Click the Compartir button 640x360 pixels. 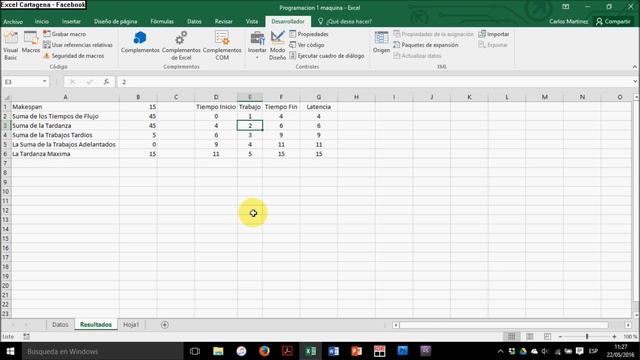click(x=613, y=21)
